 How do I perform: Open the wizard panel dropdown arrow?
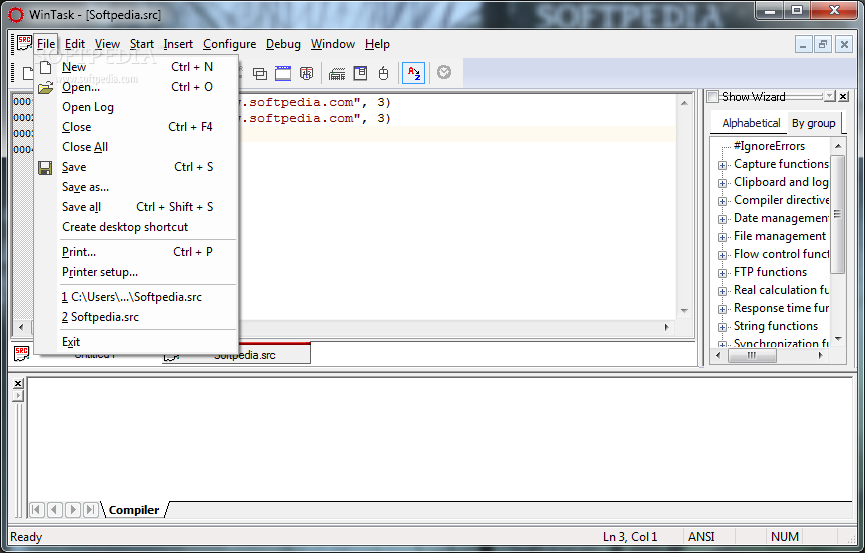(830, 97)
